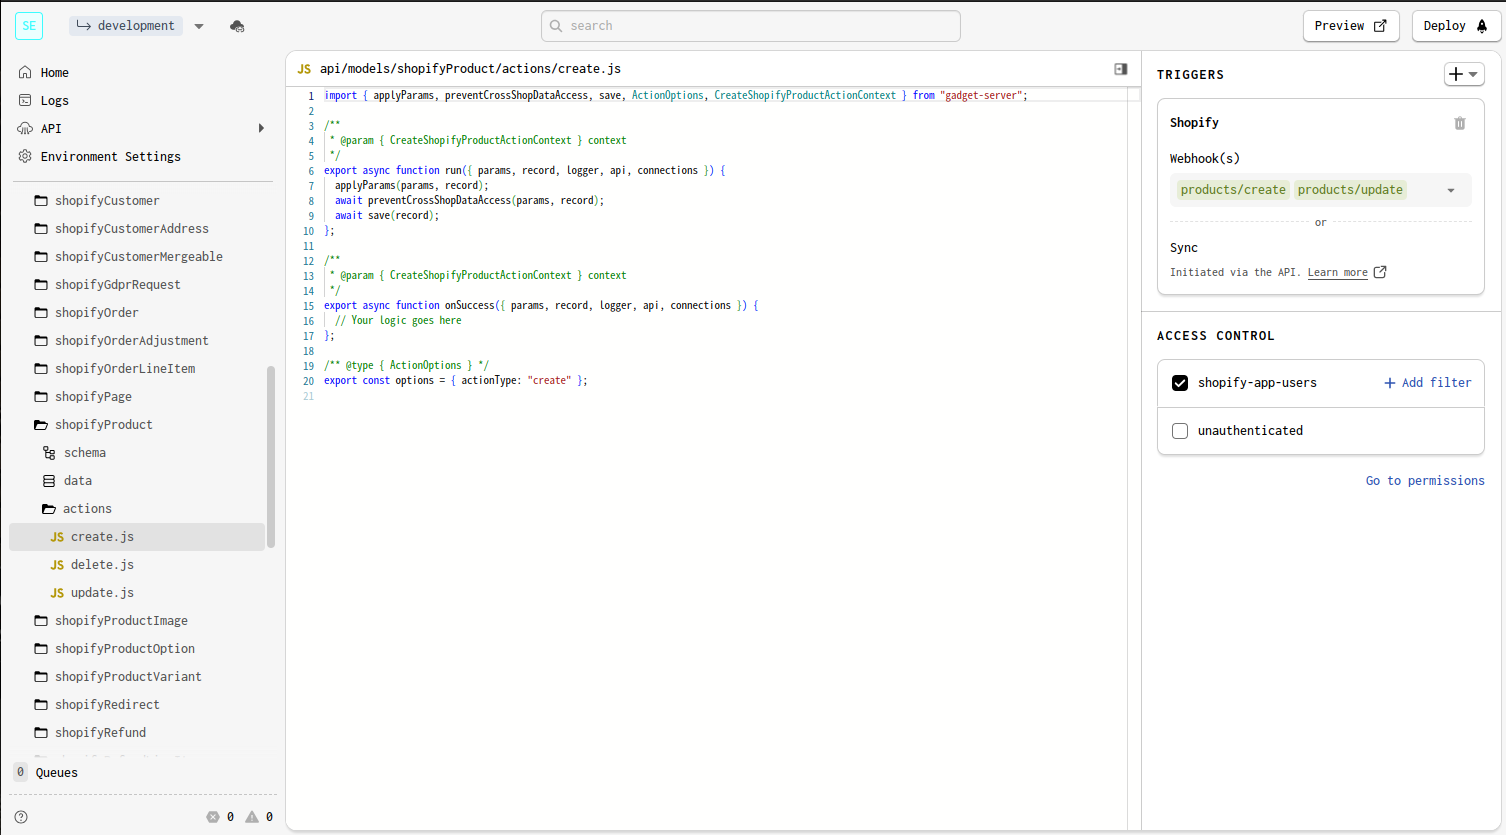
Task: Open the add trigger plus dropdown
Action: (1464, 74)
